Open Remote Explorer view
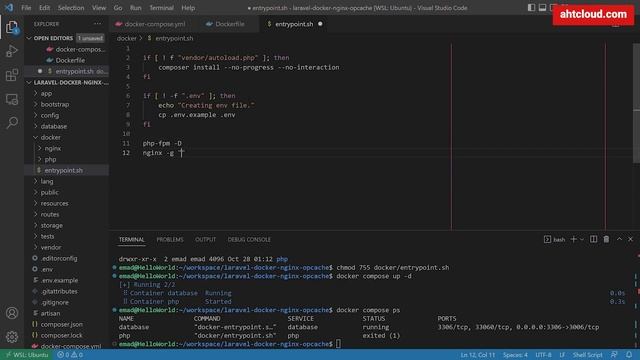 click(12, 99)
